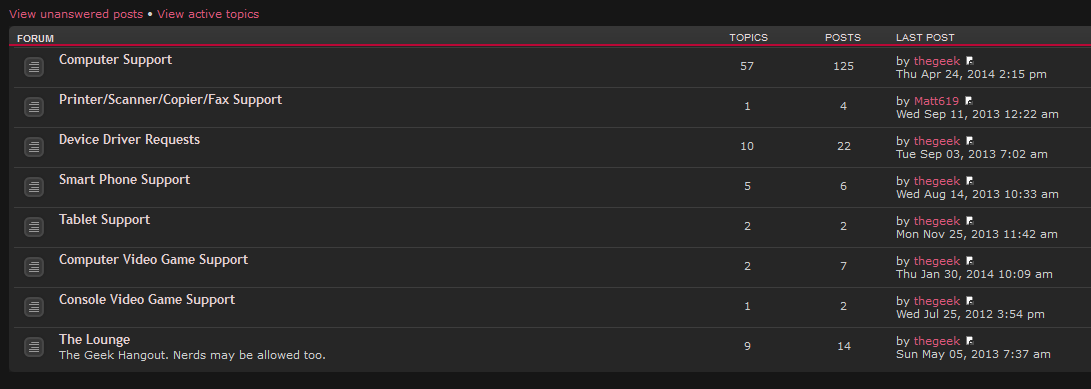View latest post icon in Computer Support row

pos(970,61)
